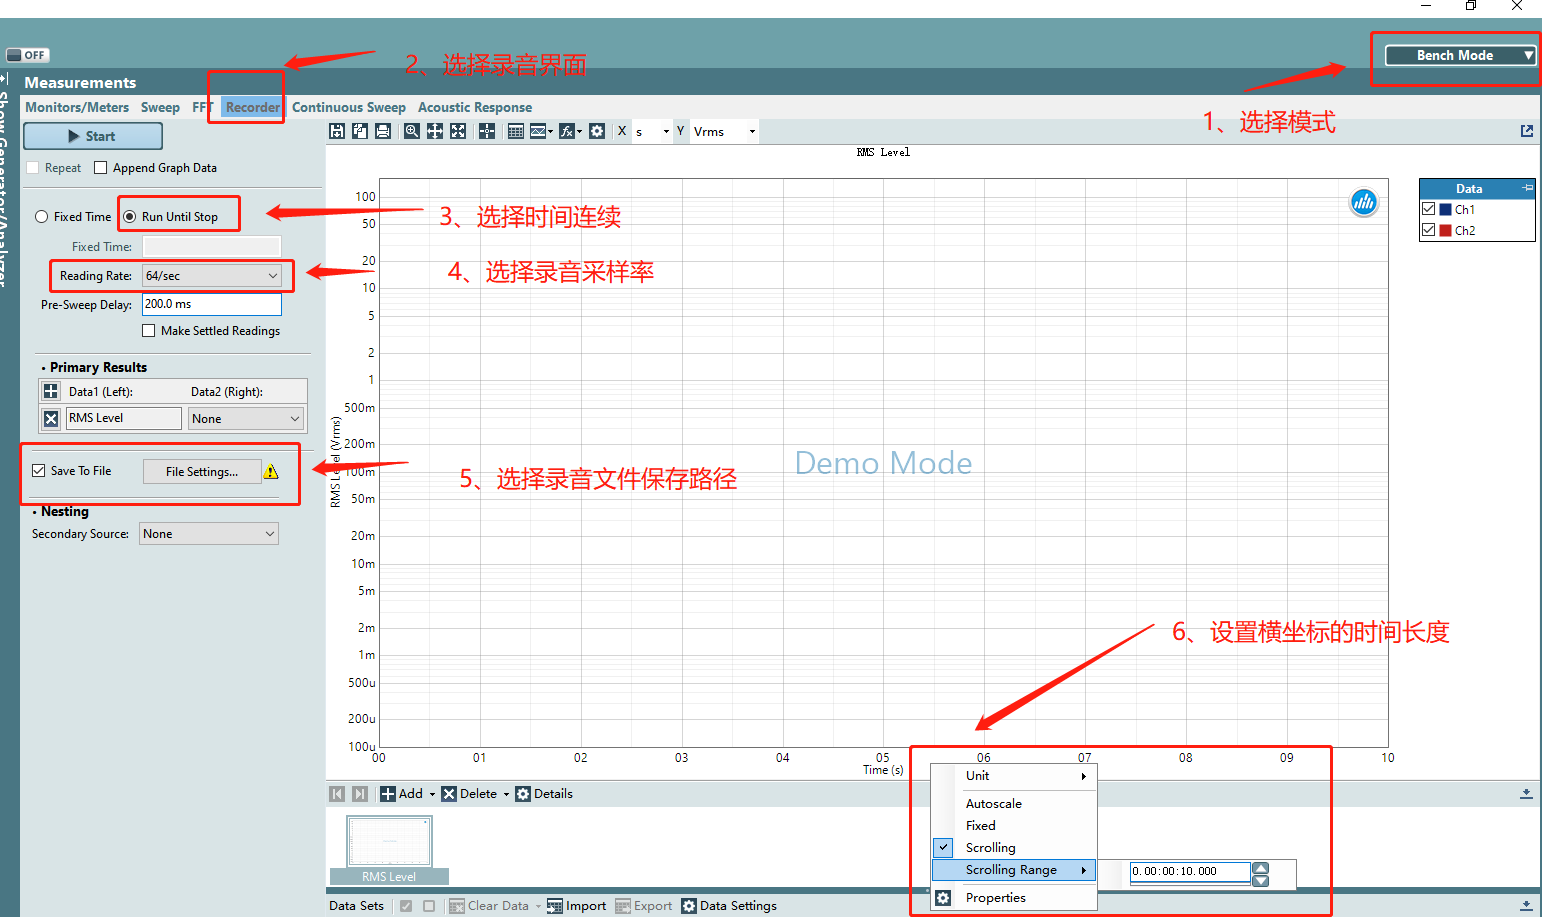The height and width of the screenshot is (917, 1542).
Task: Click the copy graph icon
Action: click(360, 131)
